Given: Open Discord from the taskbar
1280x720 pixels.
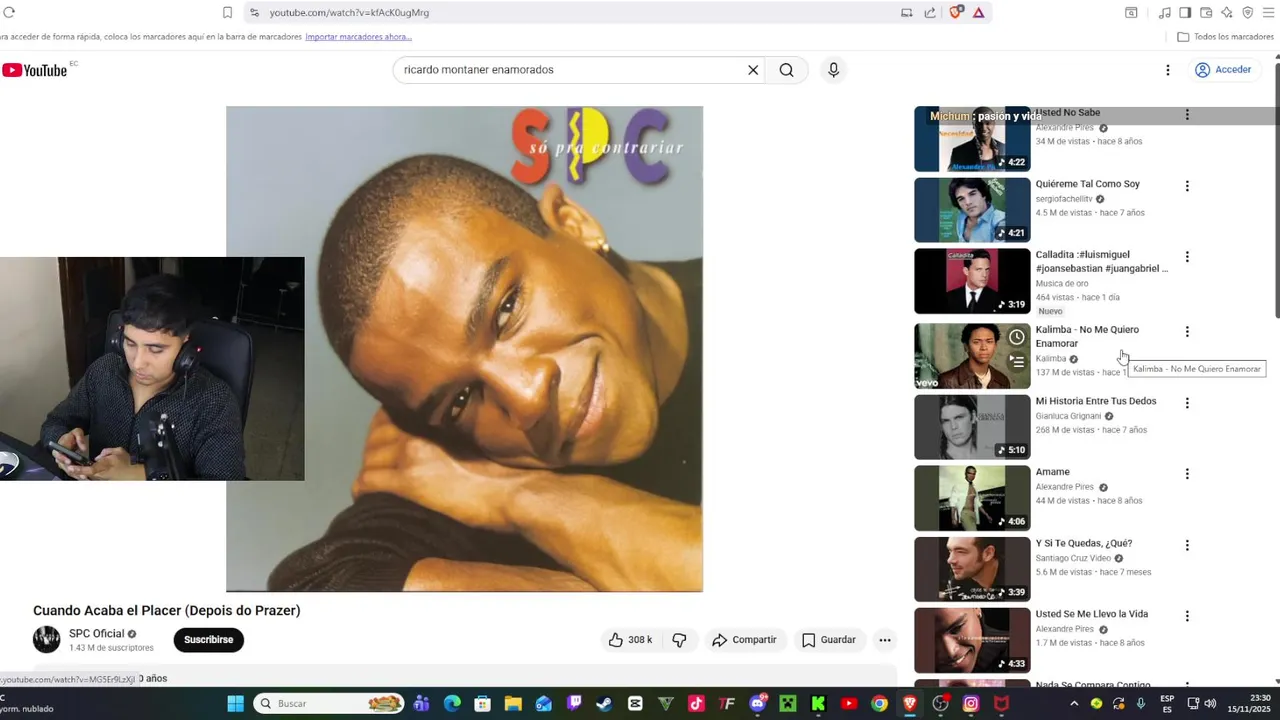Looking at the screenshot, I should 757,704.
